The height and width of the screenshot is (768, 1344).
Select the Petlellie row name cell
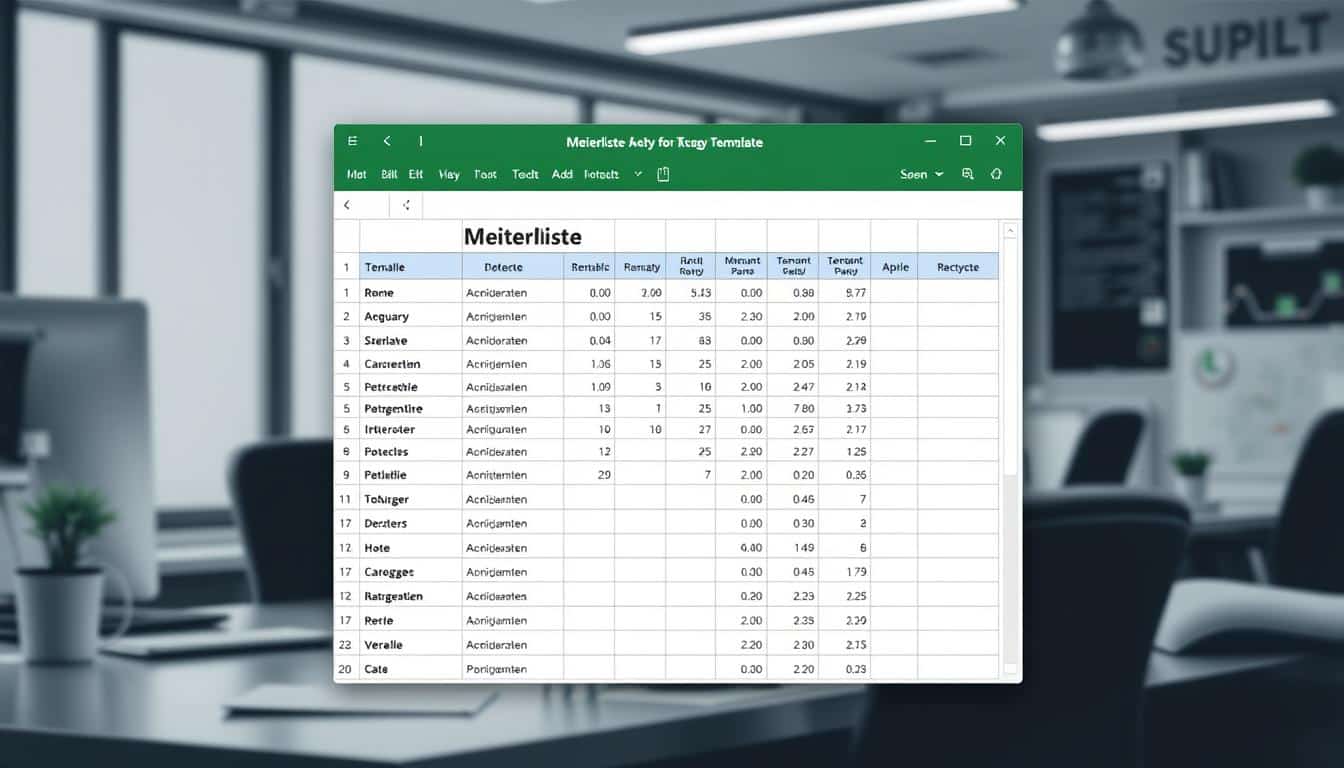(x=410, y=475)
